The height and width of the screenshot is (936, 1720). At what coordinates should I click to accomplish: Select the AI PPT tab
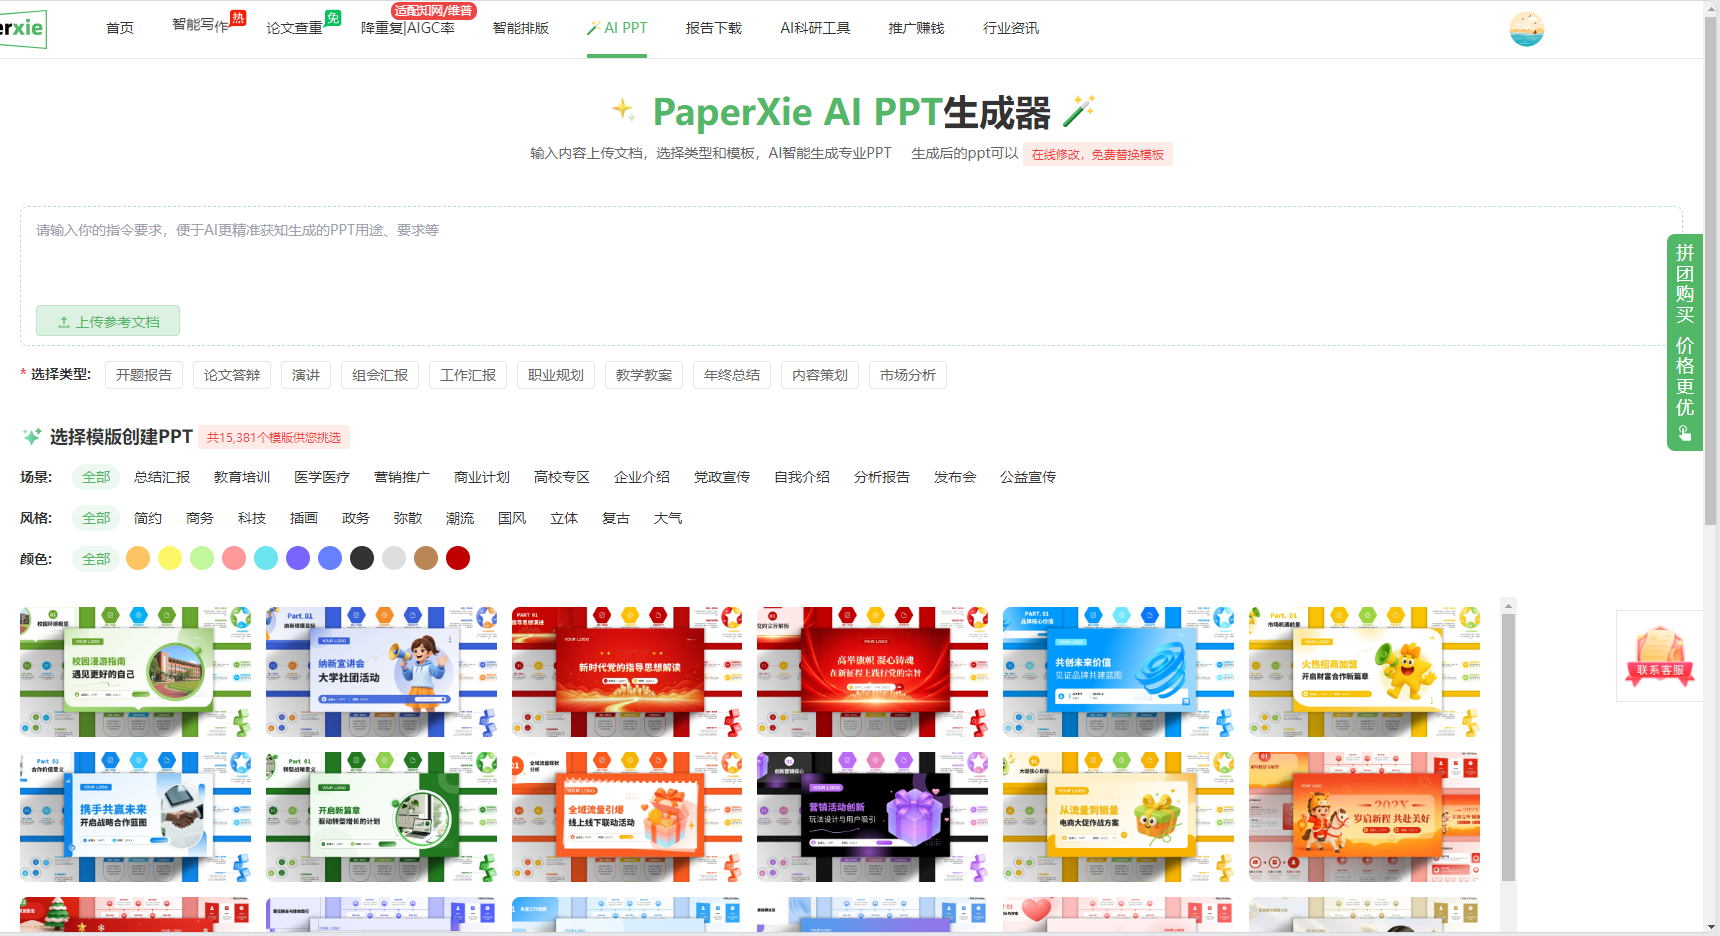617,28
